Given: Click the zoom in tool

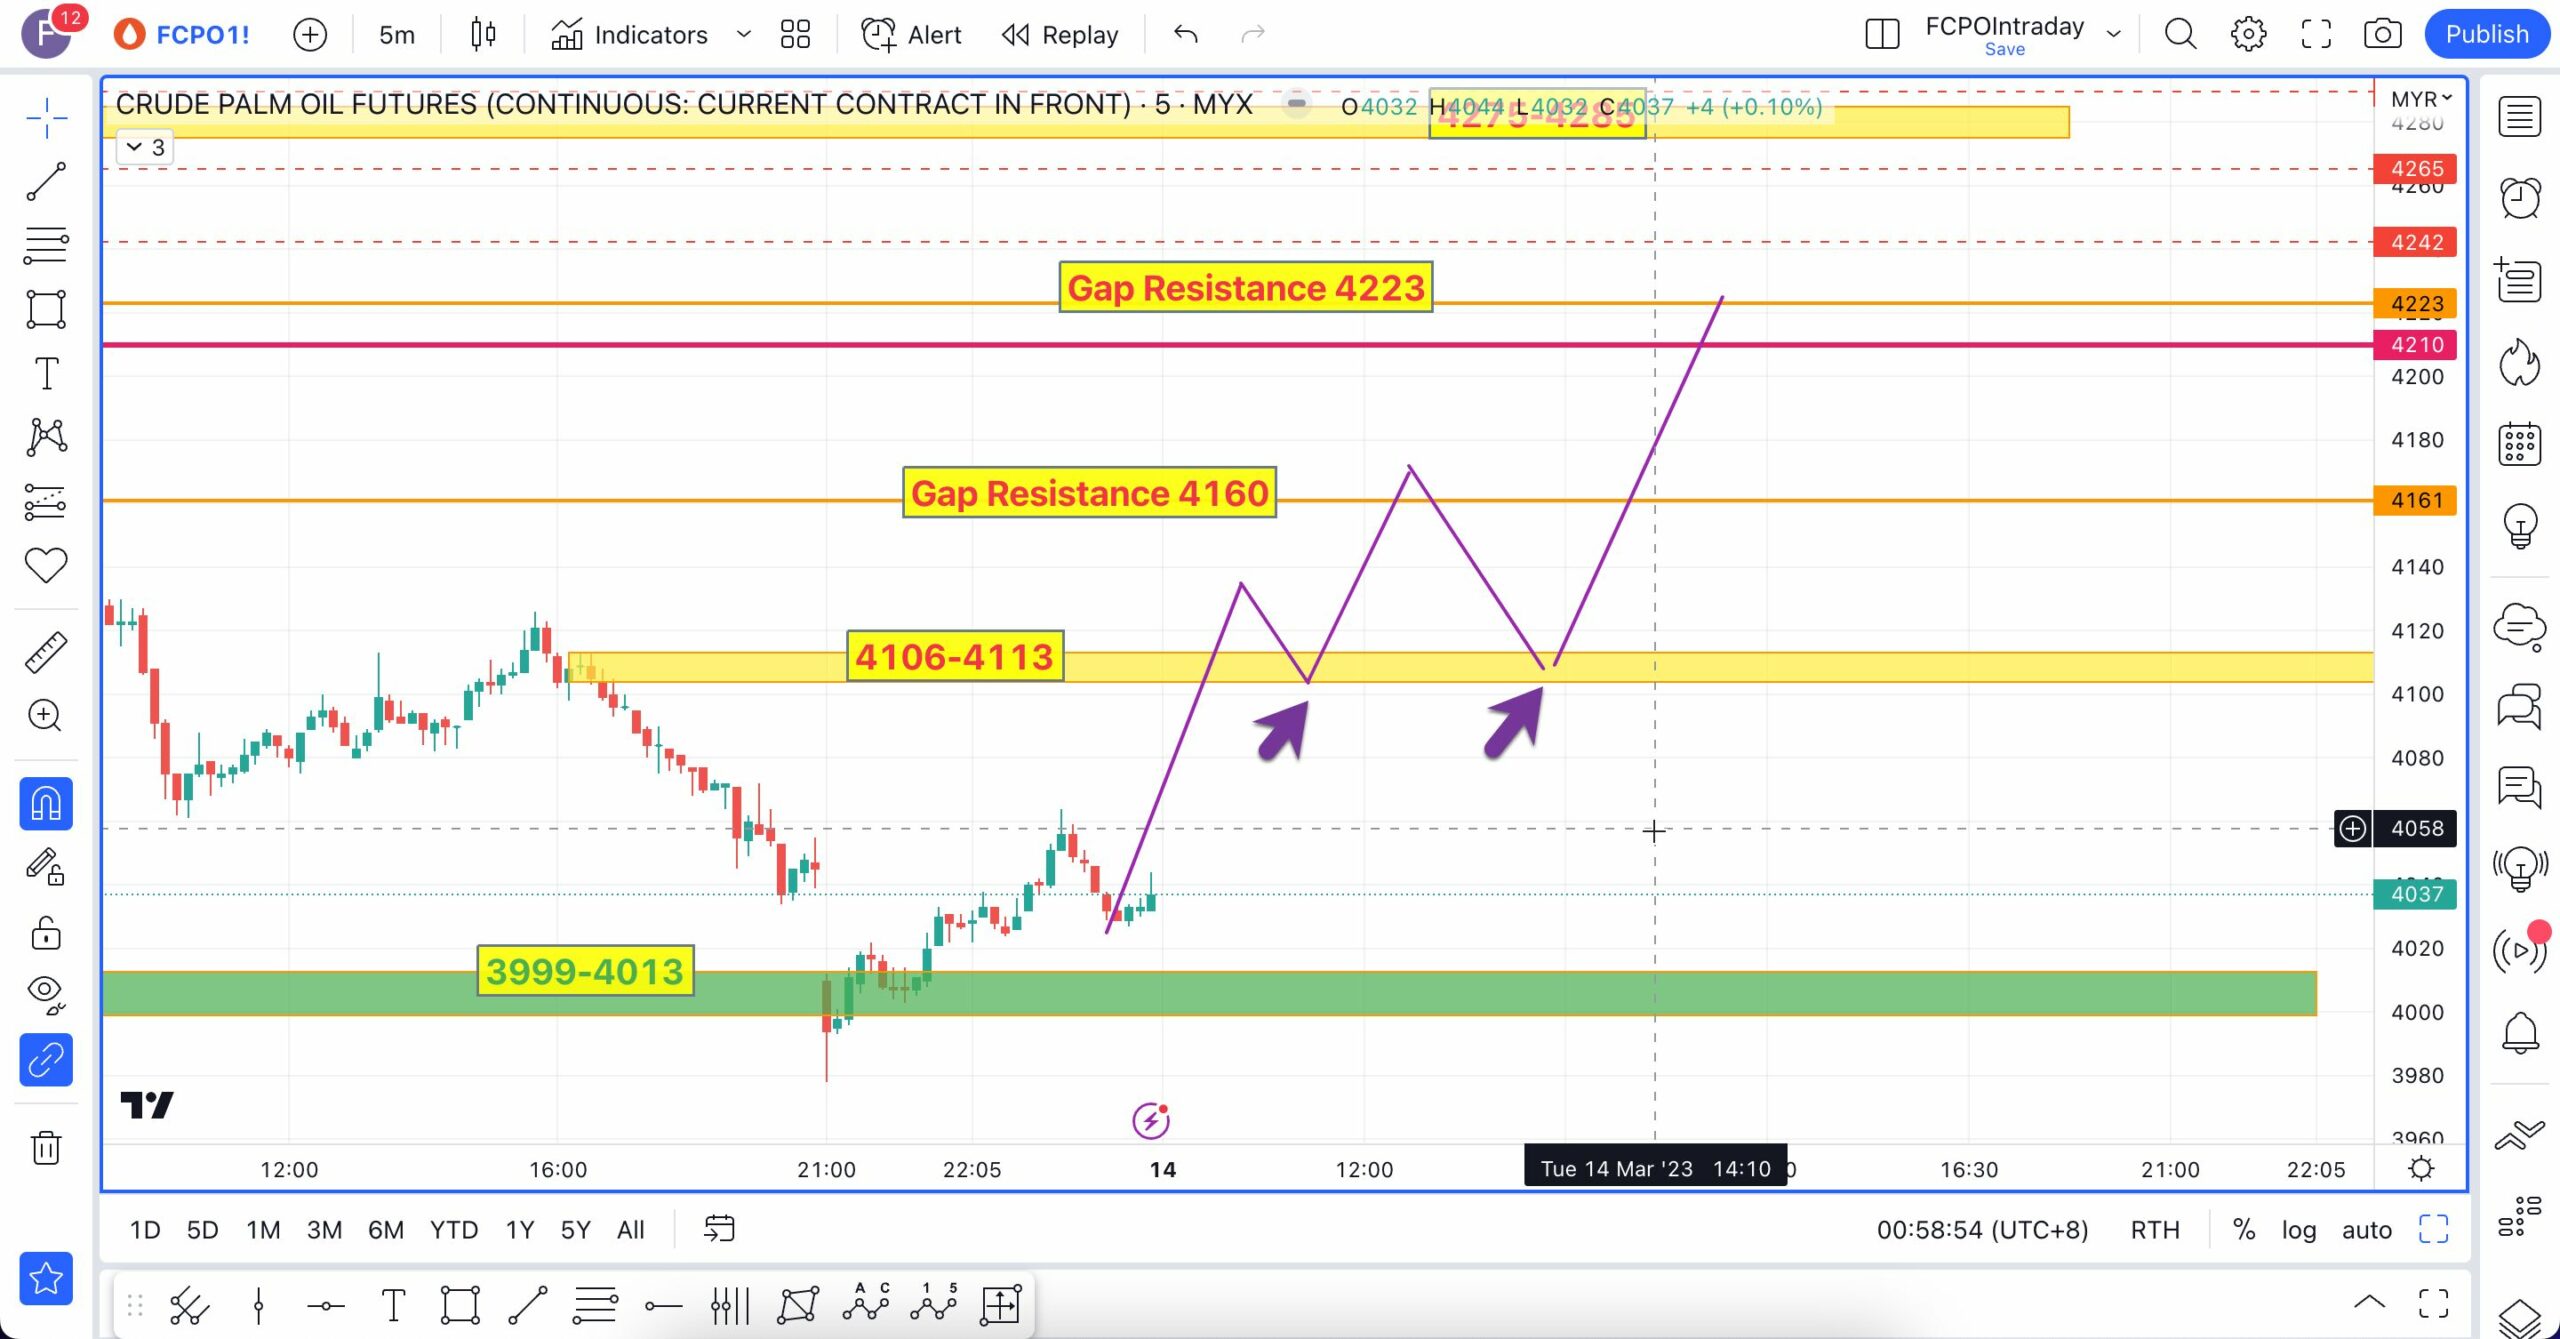Looking at the screenshot, I should pos(46,715).
